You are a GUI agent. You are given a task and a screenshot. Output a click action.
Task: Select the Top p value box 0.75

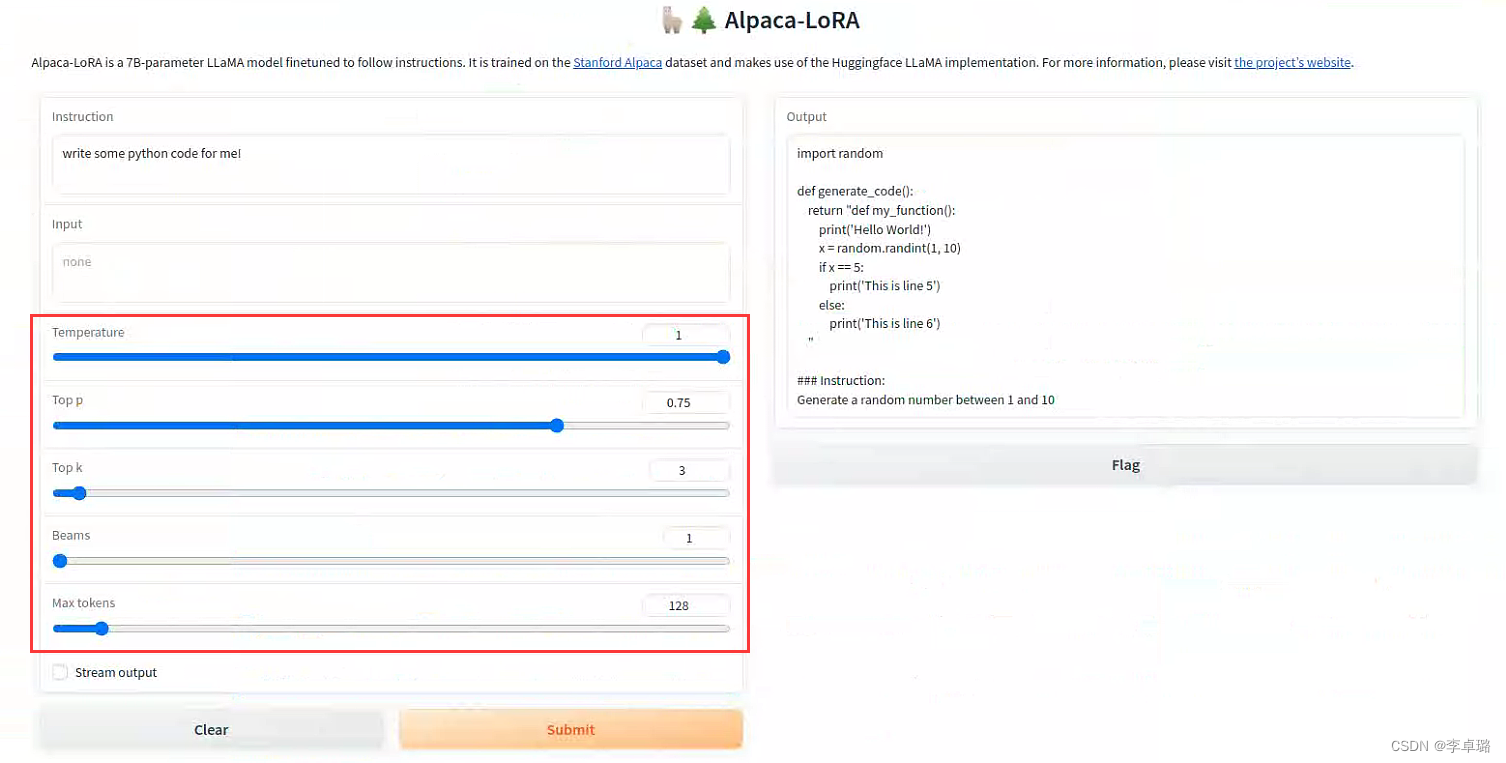(686, 403)
